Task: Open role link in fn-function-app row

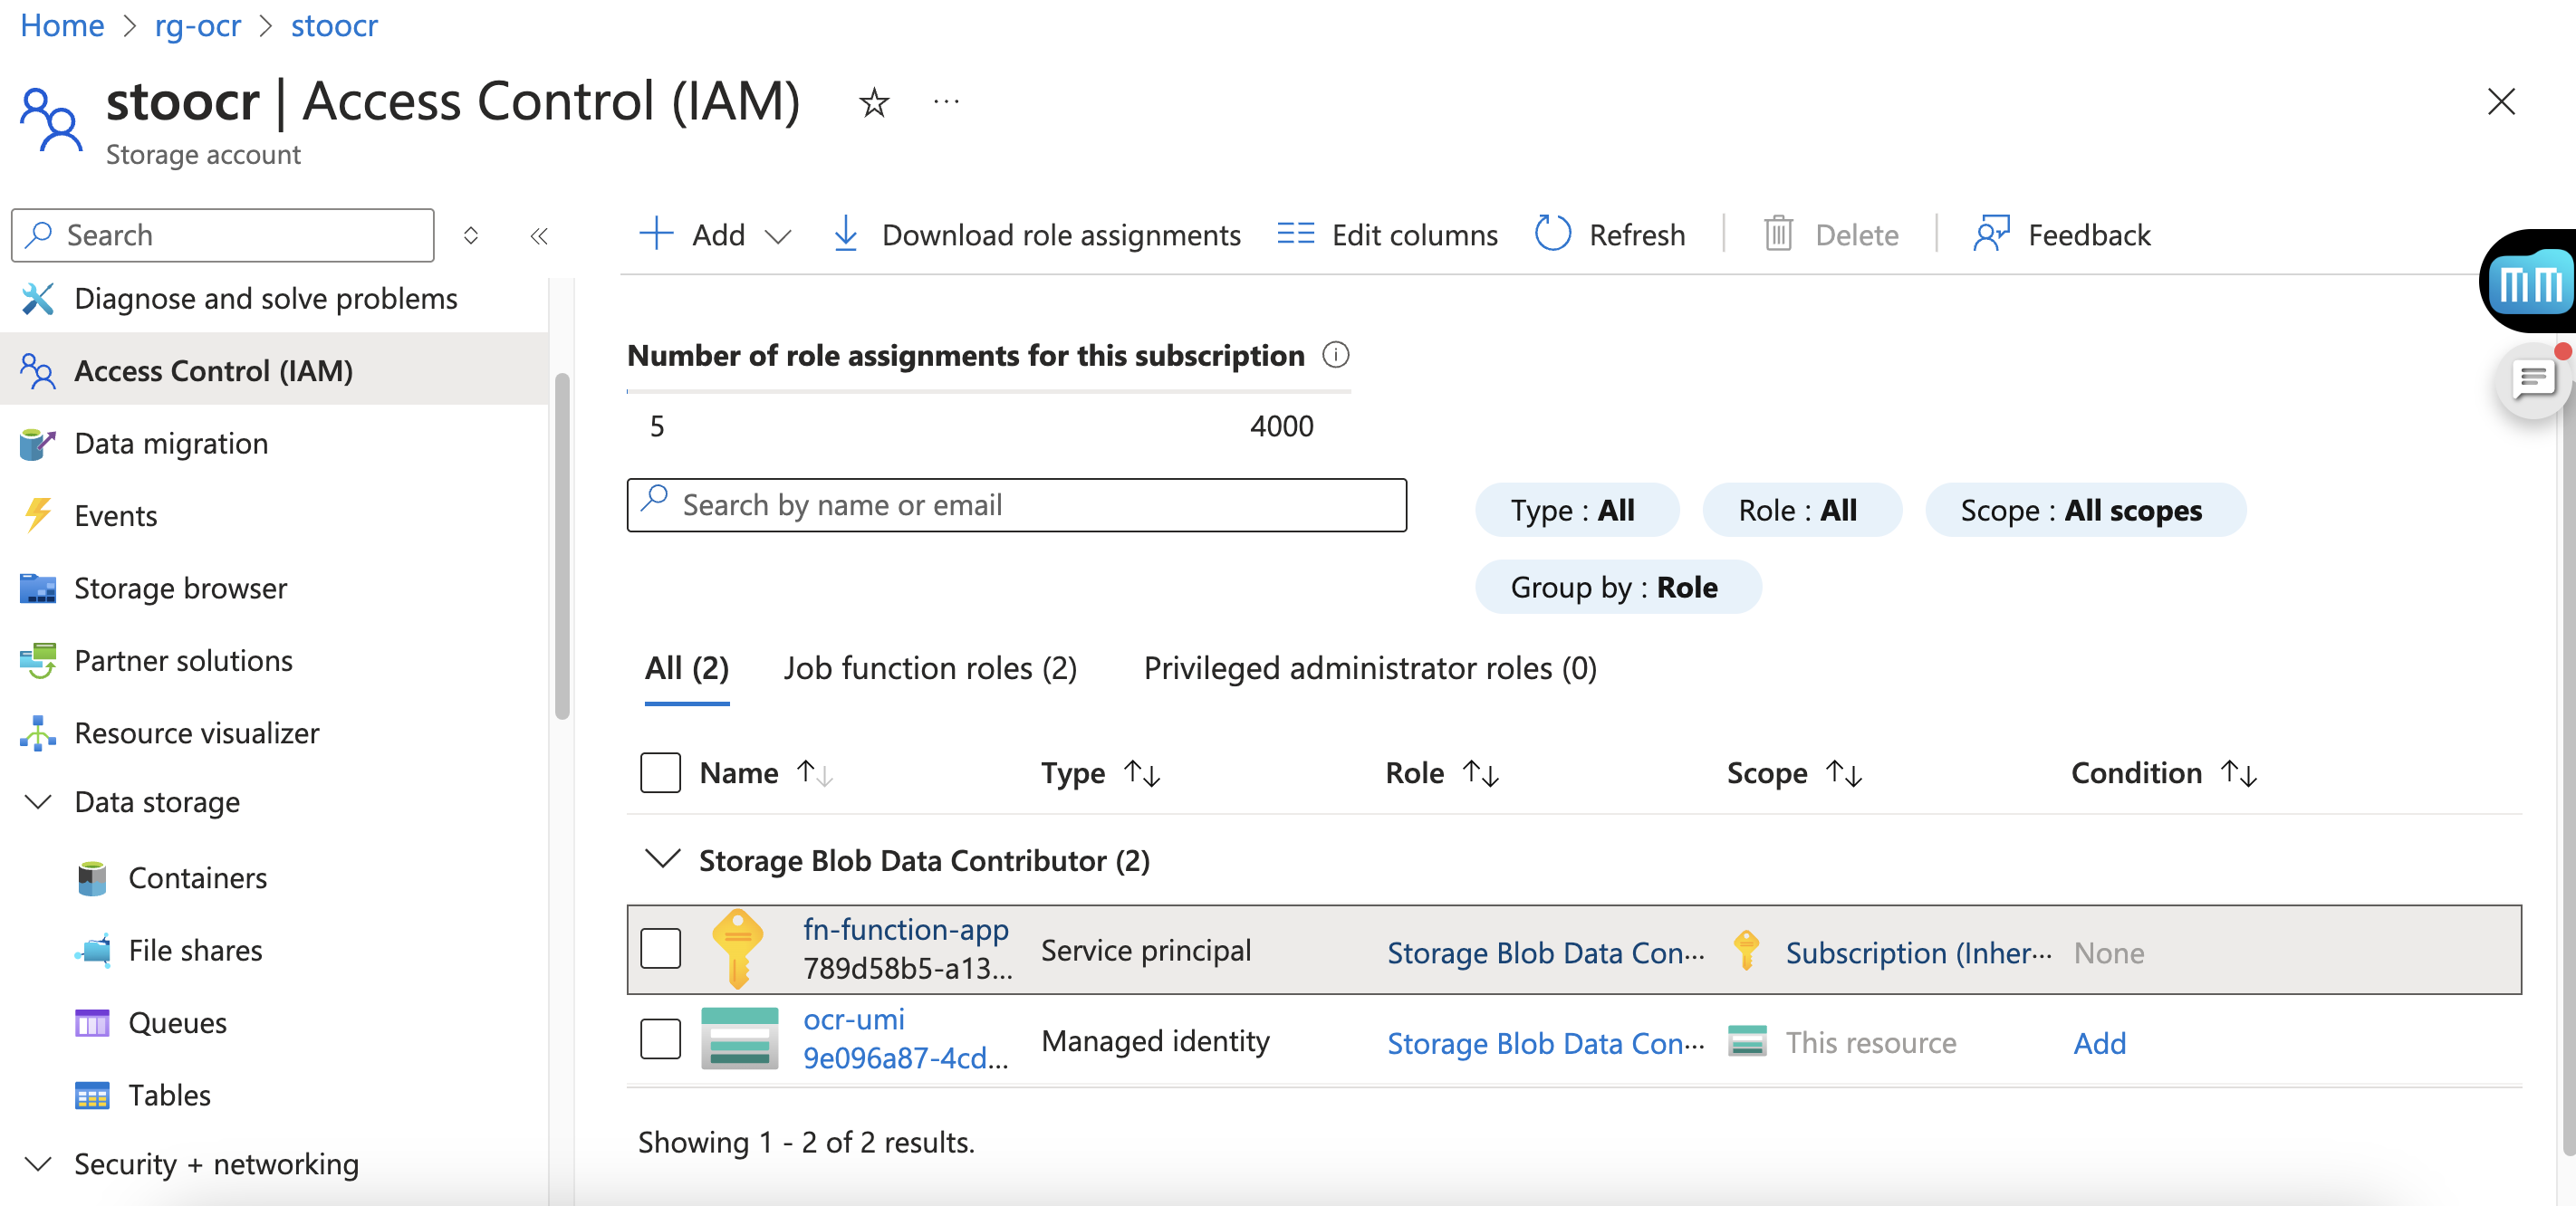Action: point(1546,953)
